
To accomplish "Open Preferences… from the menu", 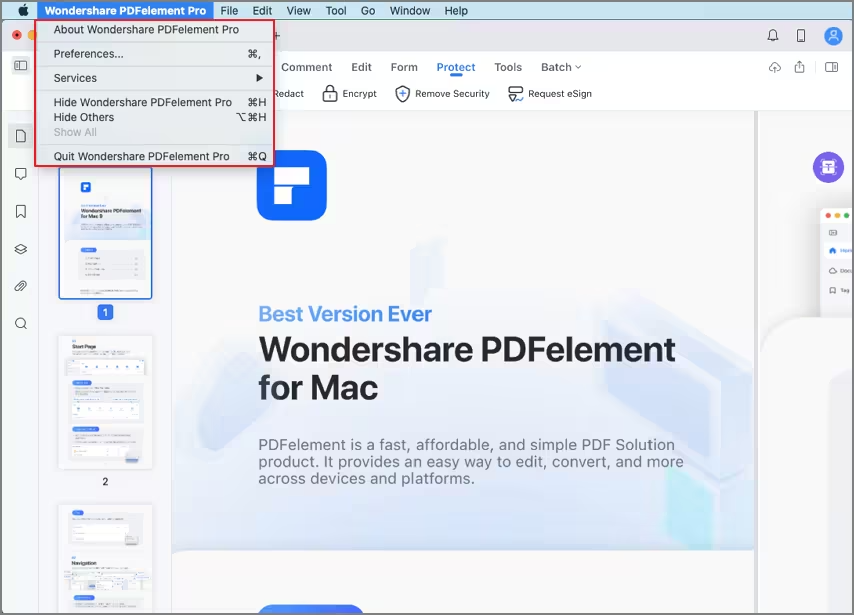I will 154,54.
